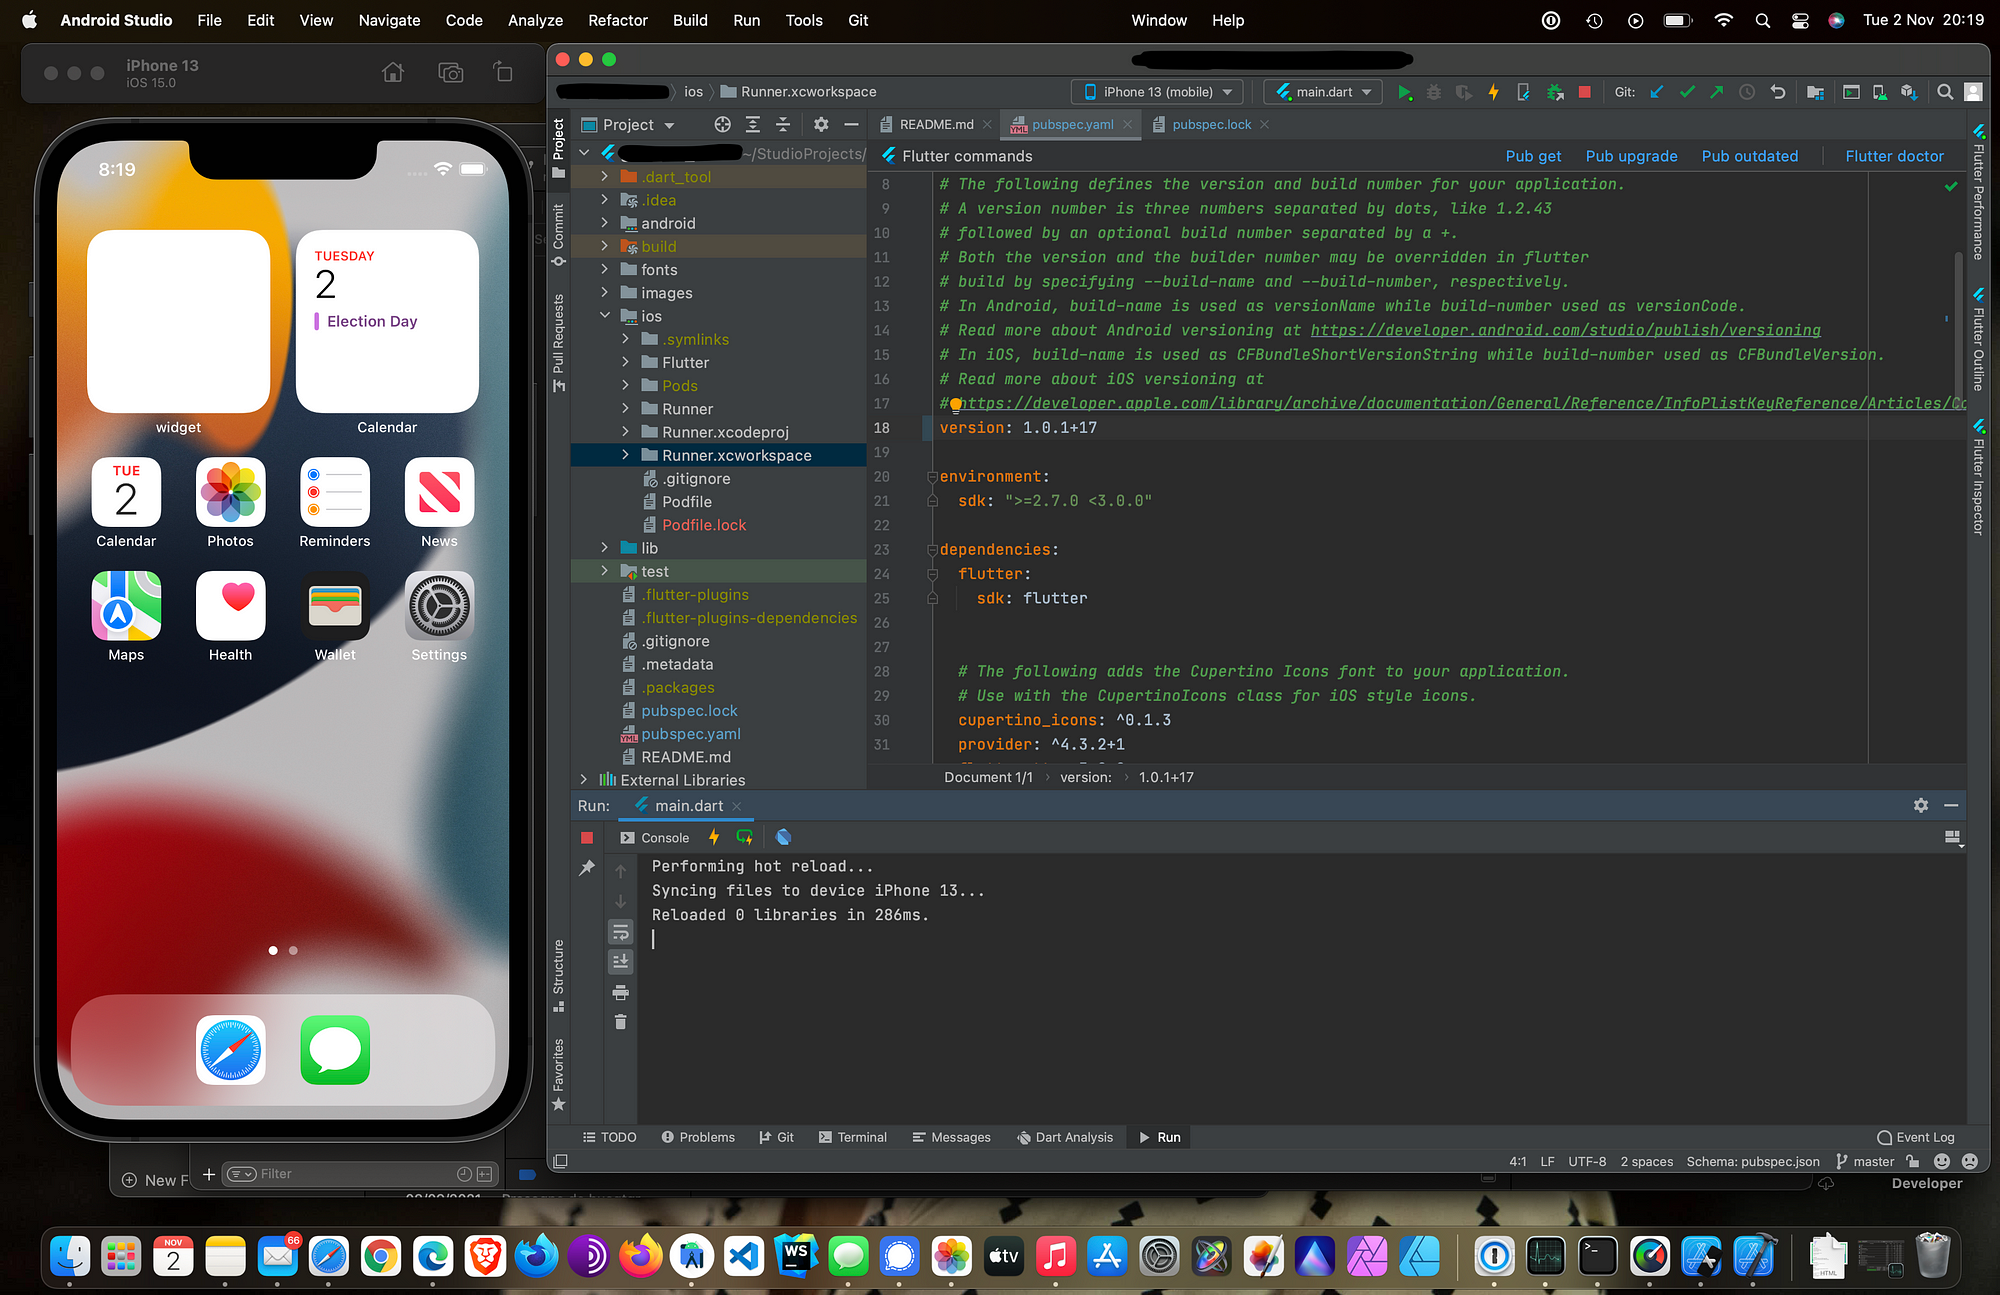Collapse the ios folder
Viewport: 2000px width, 1295px height.
pos(604,316)
